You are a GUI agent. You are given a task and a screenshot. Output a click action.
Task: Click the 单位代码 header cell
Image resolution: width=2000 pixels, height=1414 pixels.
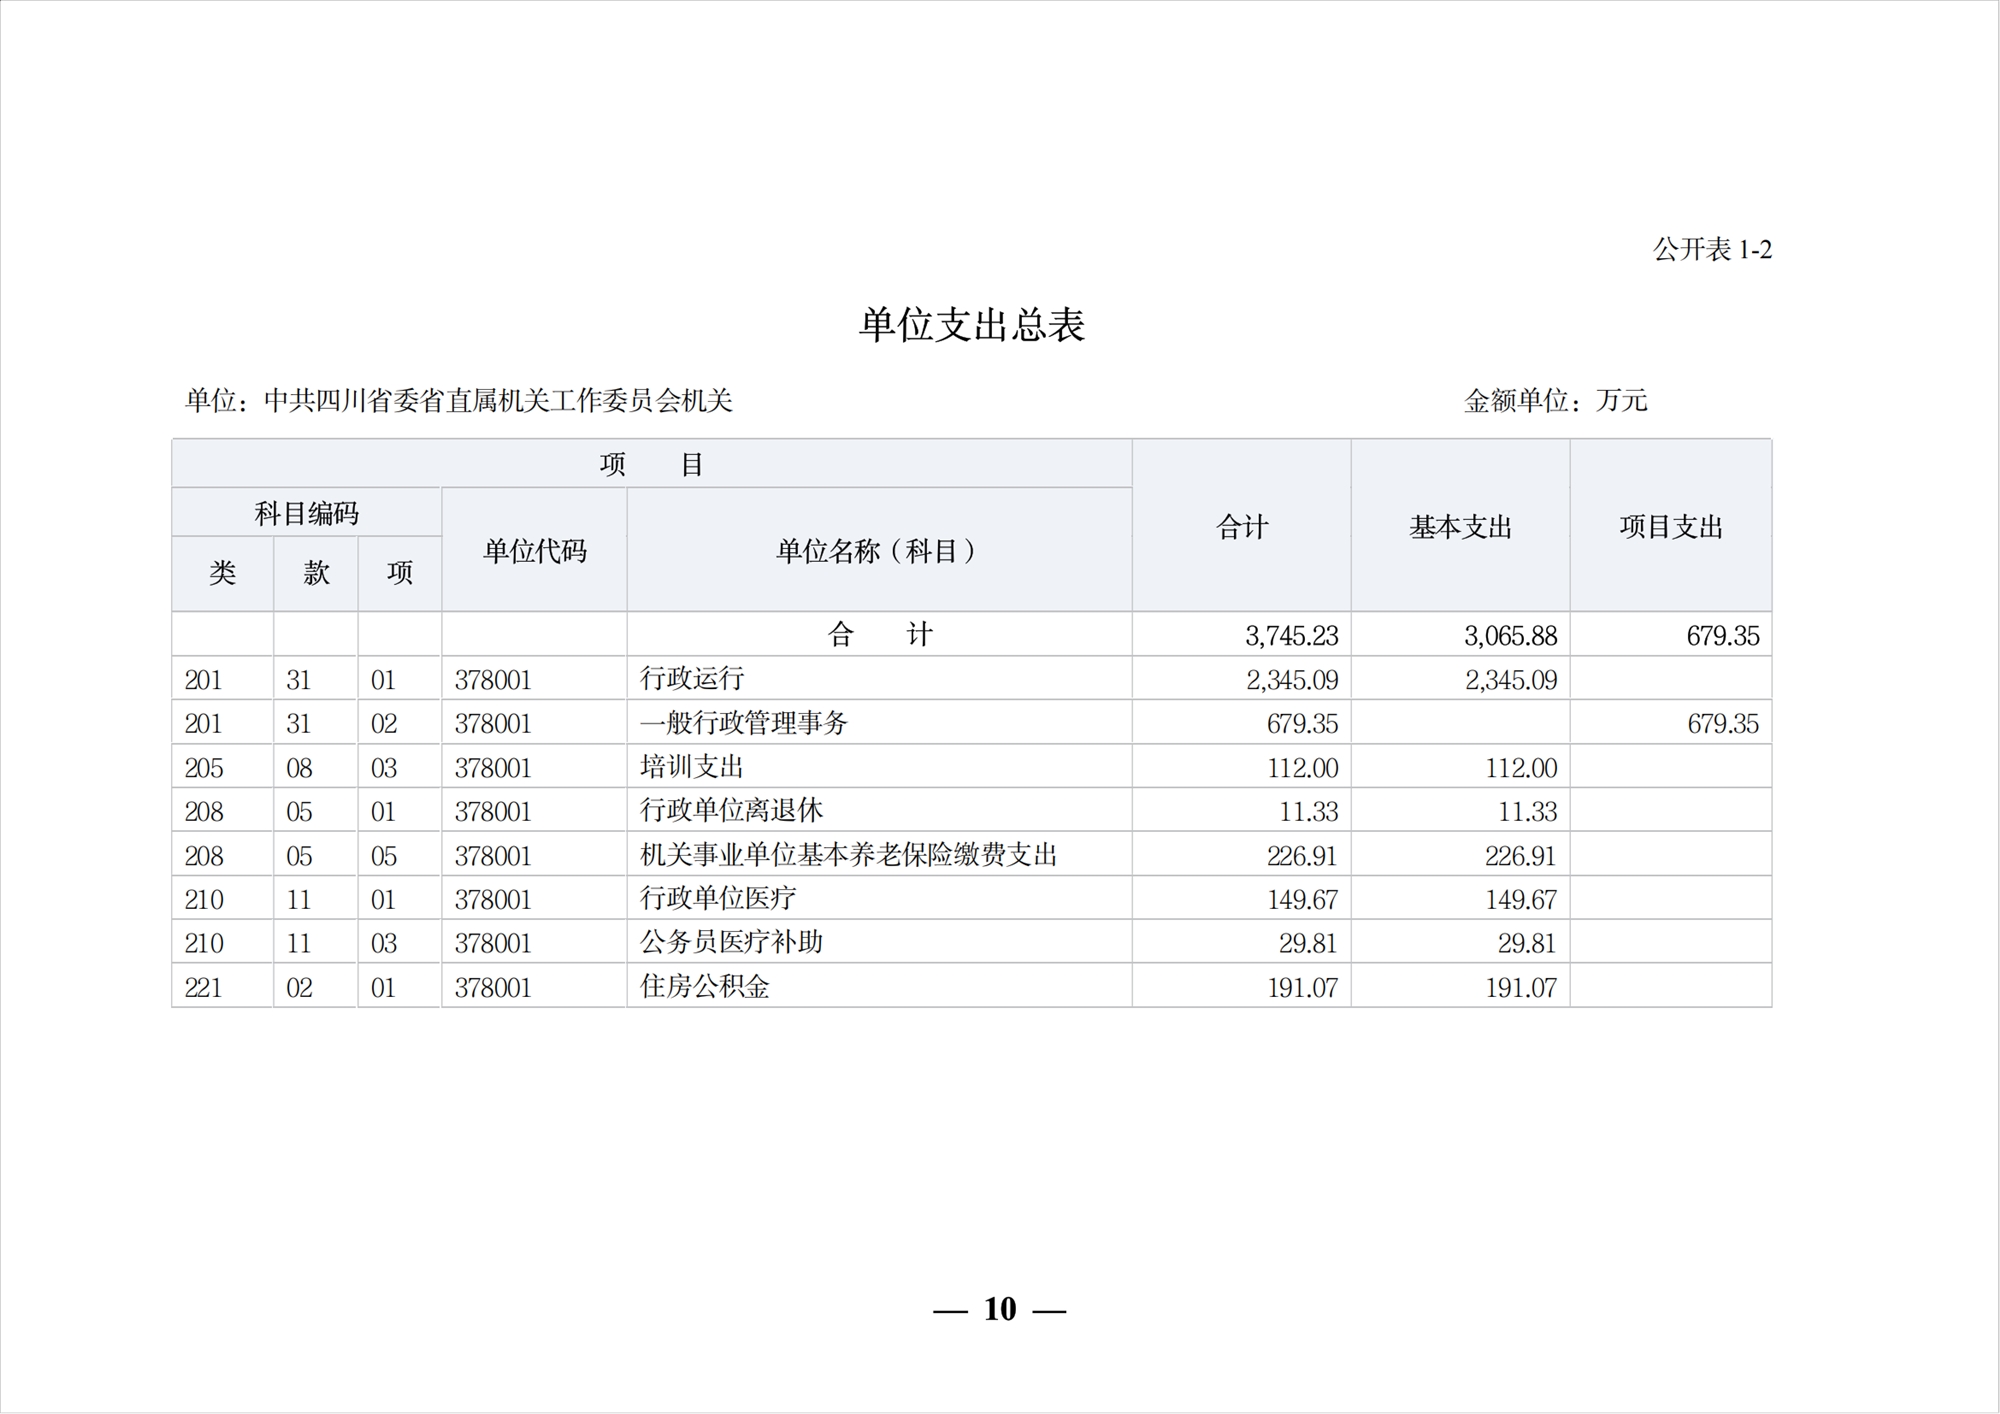534,551
